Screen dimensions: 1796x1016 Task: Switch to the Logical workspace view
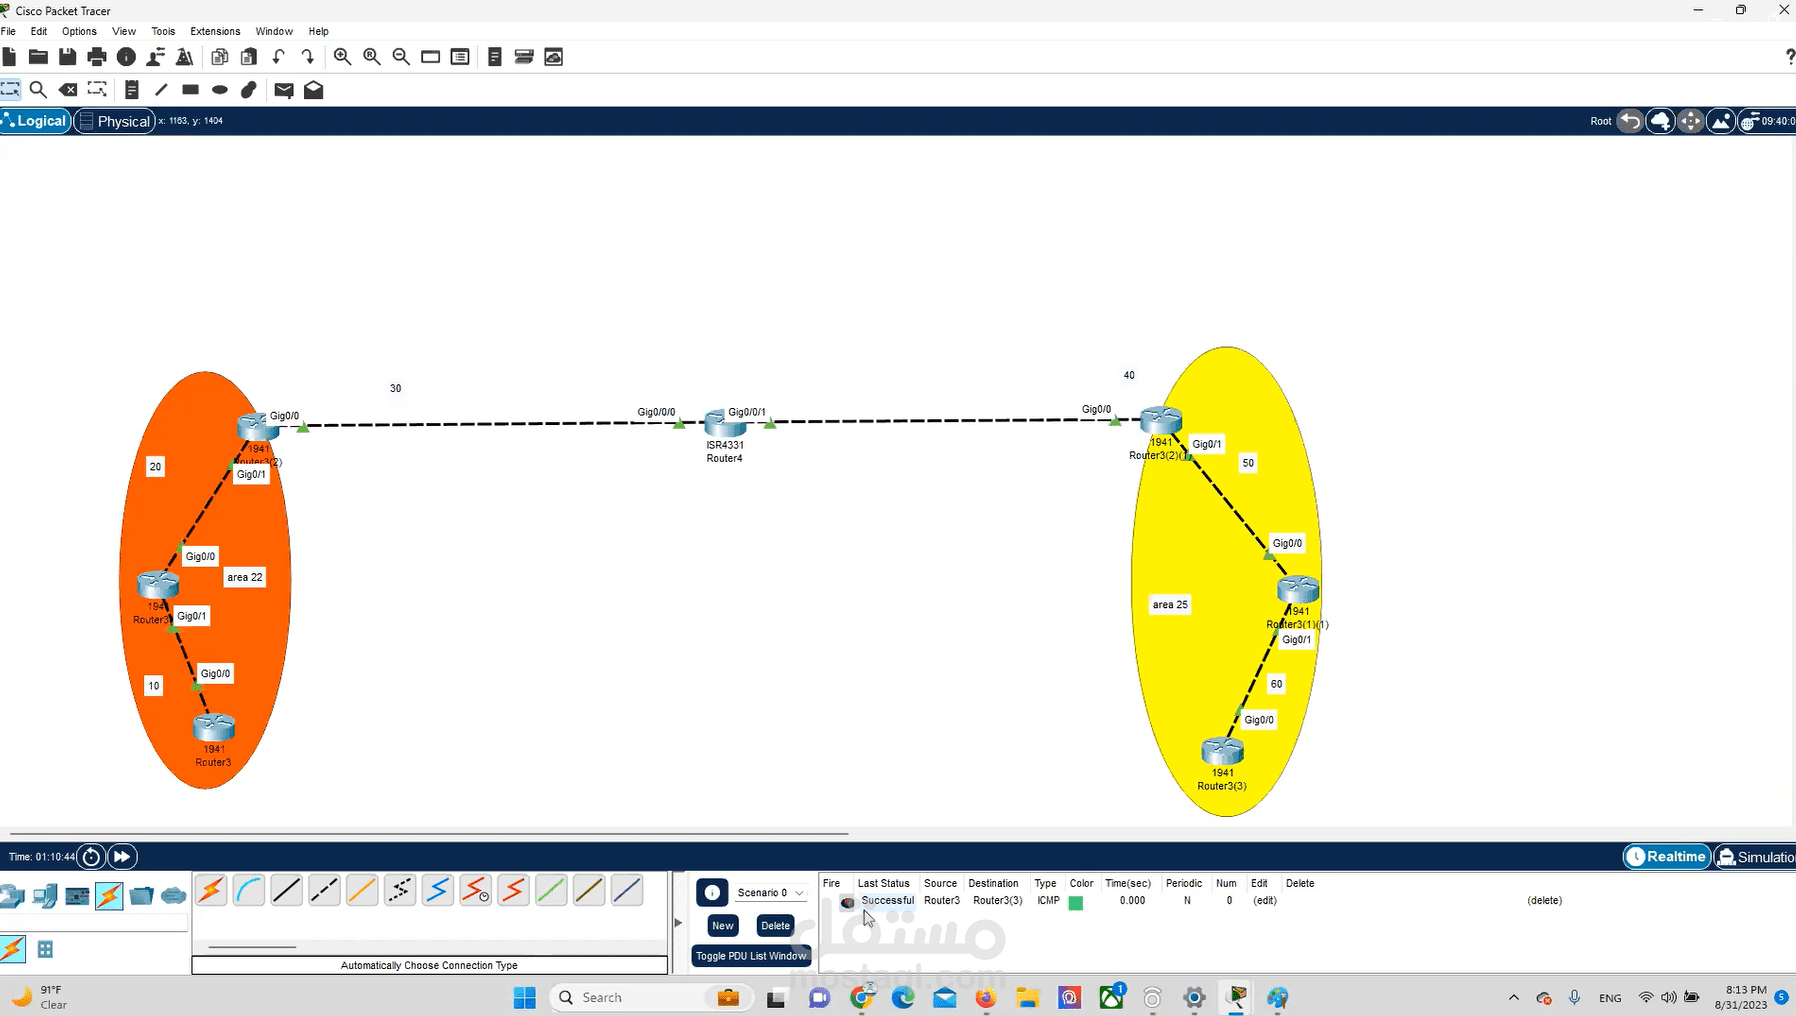pyautogui.click(x=36, y=121)
